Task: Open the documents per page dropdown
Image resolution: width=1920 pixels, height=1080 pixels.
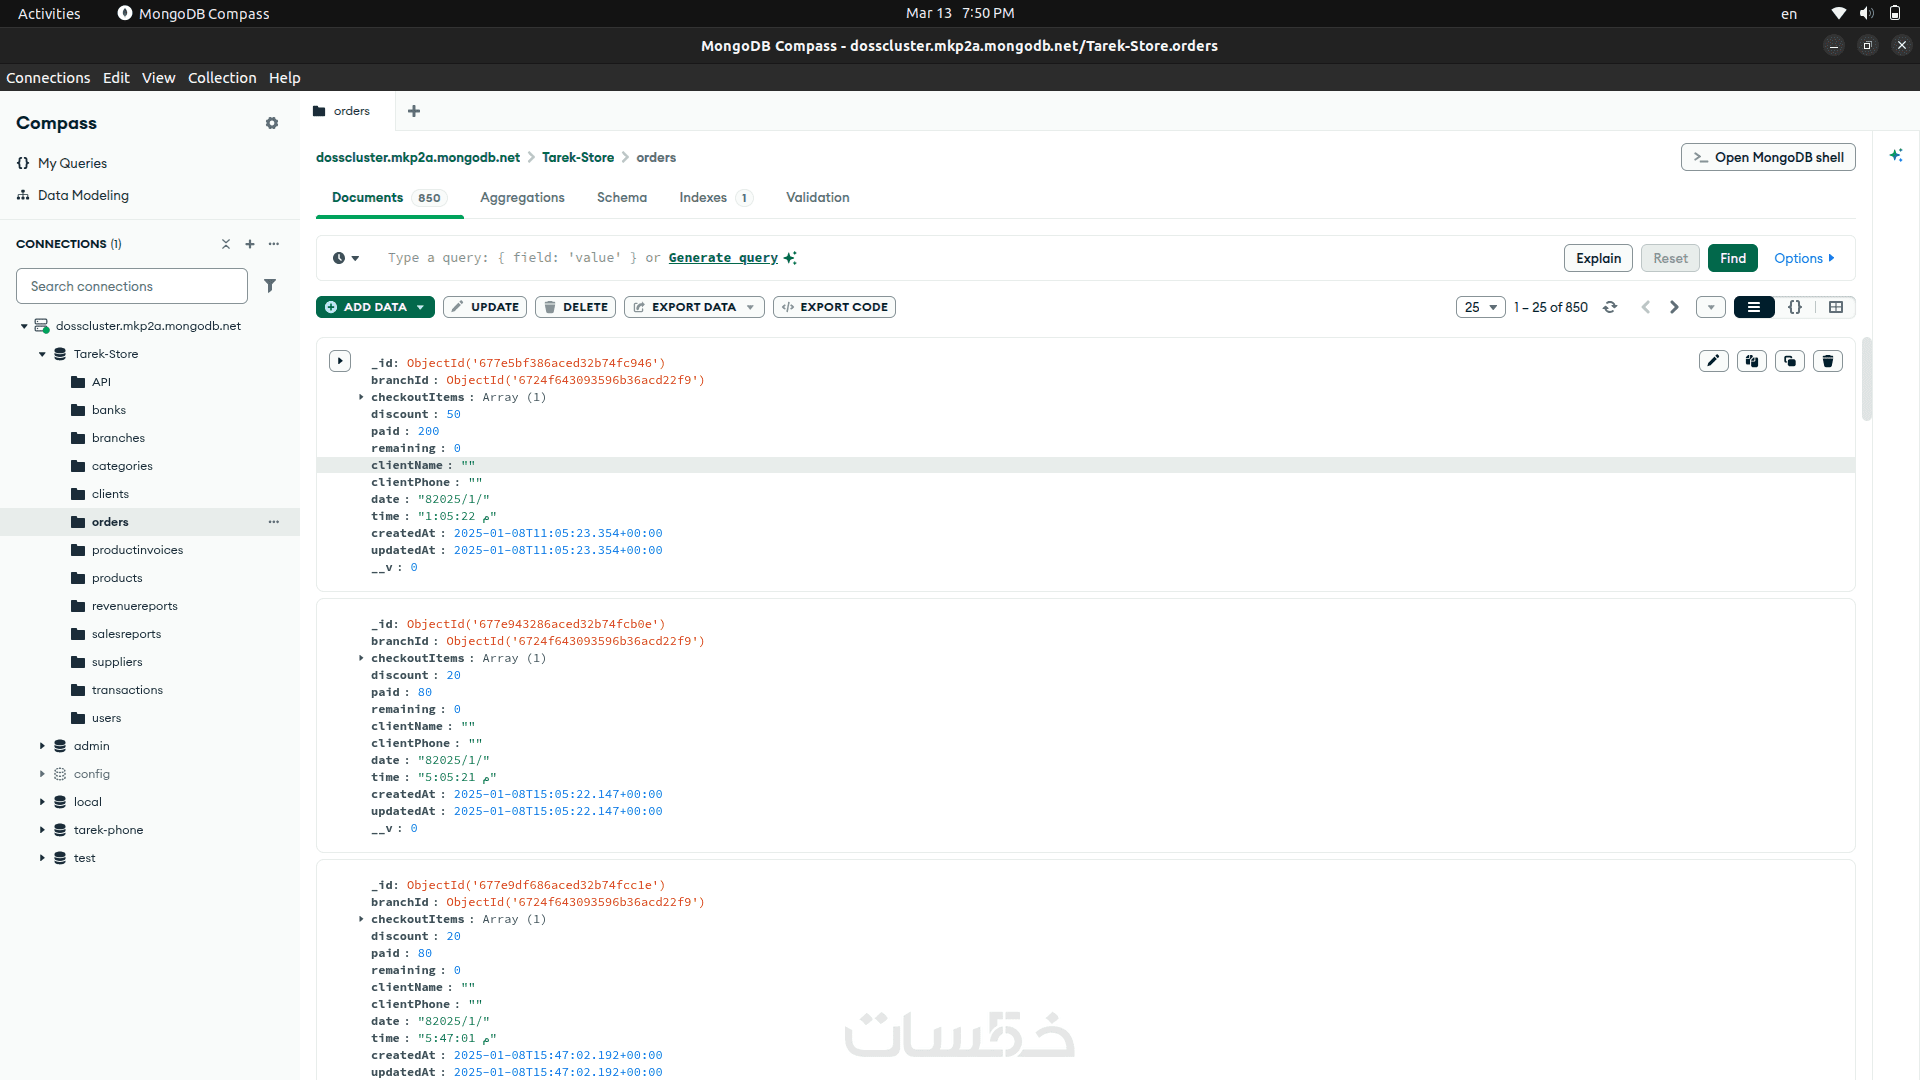Action: pyautogui.click(x=1480, y=307)
